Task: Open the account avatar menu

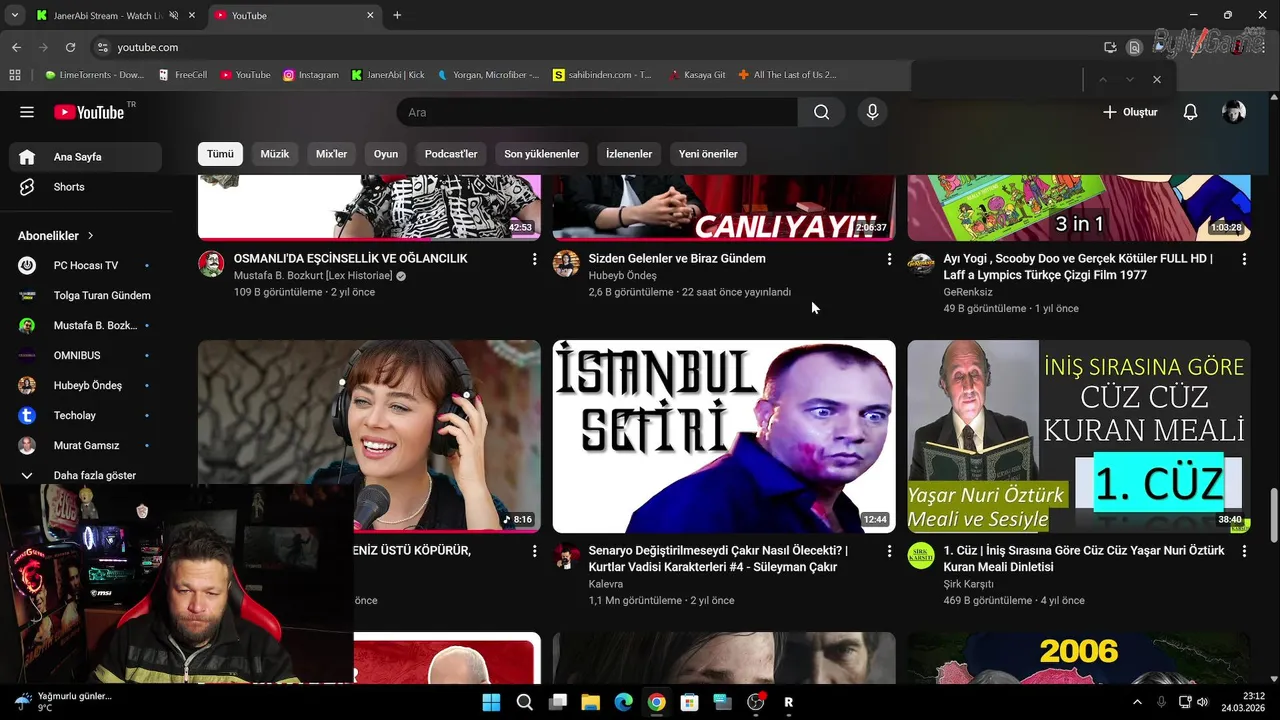Action: pos(1234,112)
